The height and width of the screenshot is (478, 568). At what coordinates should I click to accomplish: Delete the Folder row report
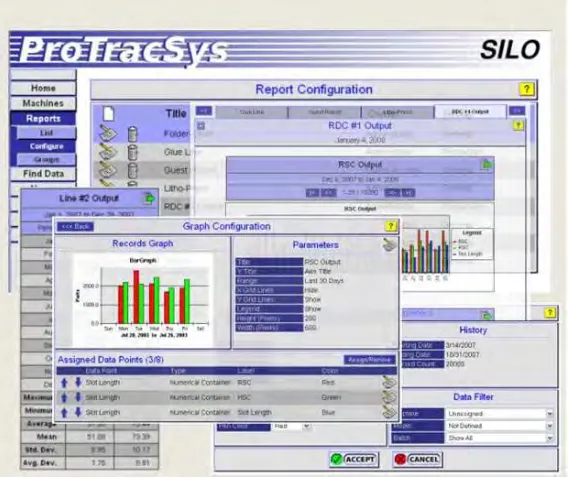(133, 134)
